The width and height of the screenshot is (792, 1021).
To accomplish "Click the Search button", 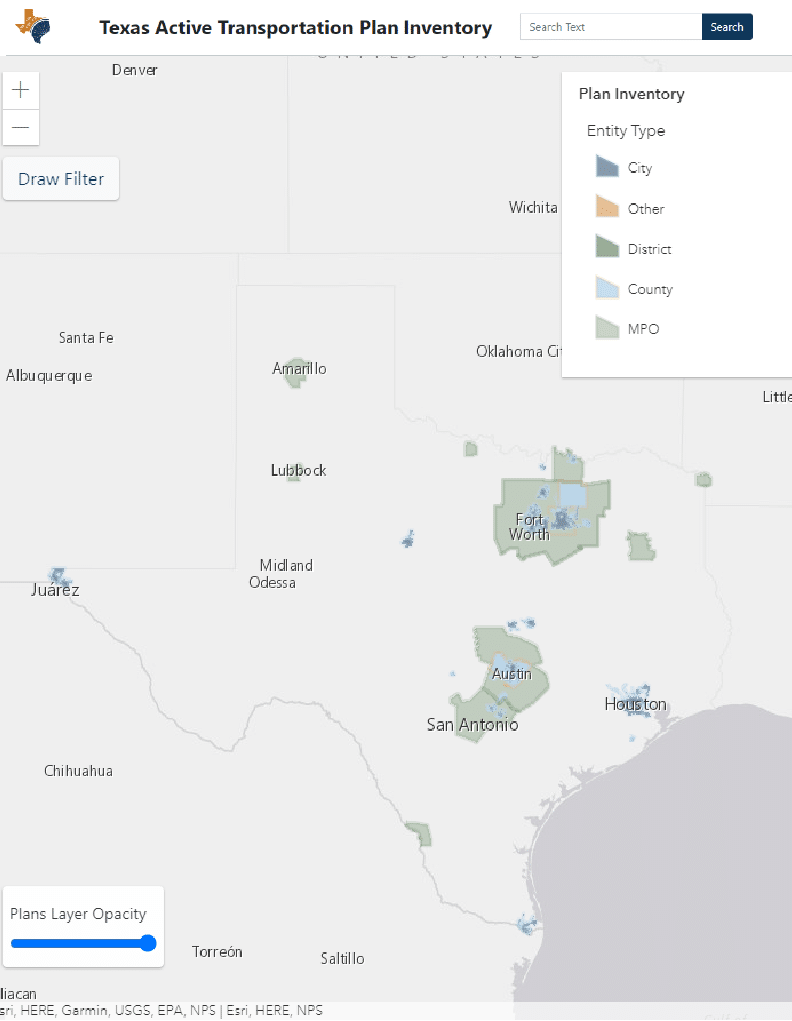I will click(x=727, y=27).
